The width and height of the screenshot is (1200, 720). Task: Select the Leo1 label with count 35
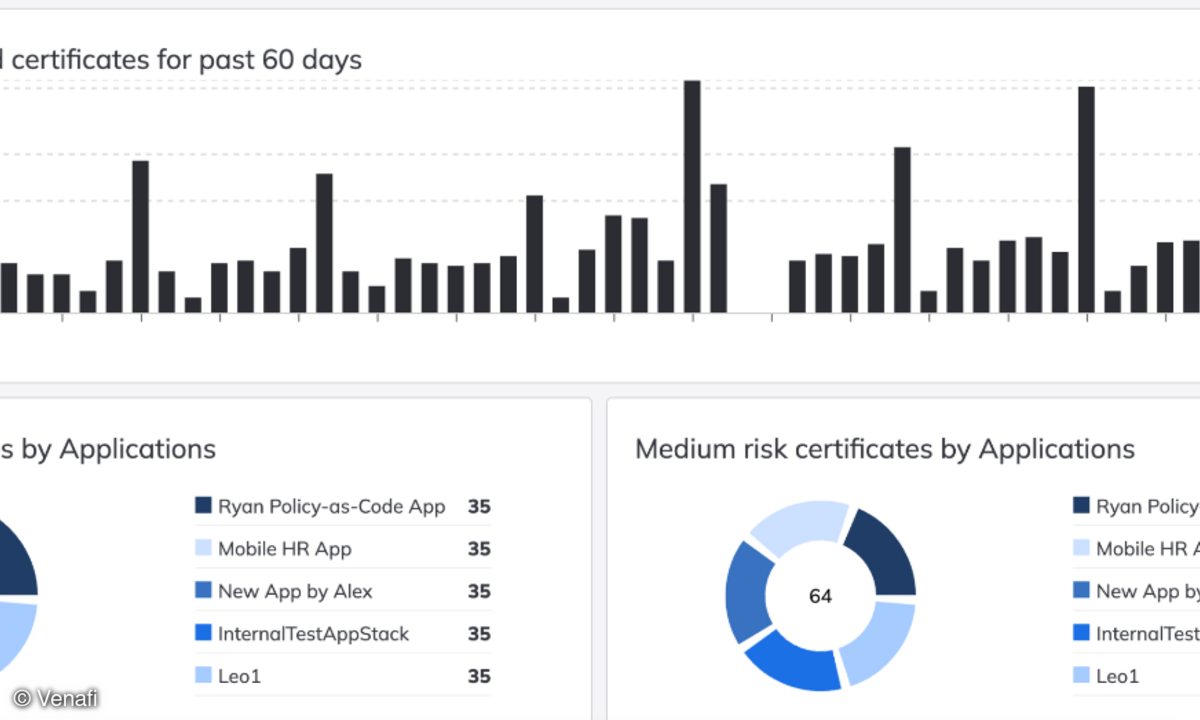(x=239, y=676)
